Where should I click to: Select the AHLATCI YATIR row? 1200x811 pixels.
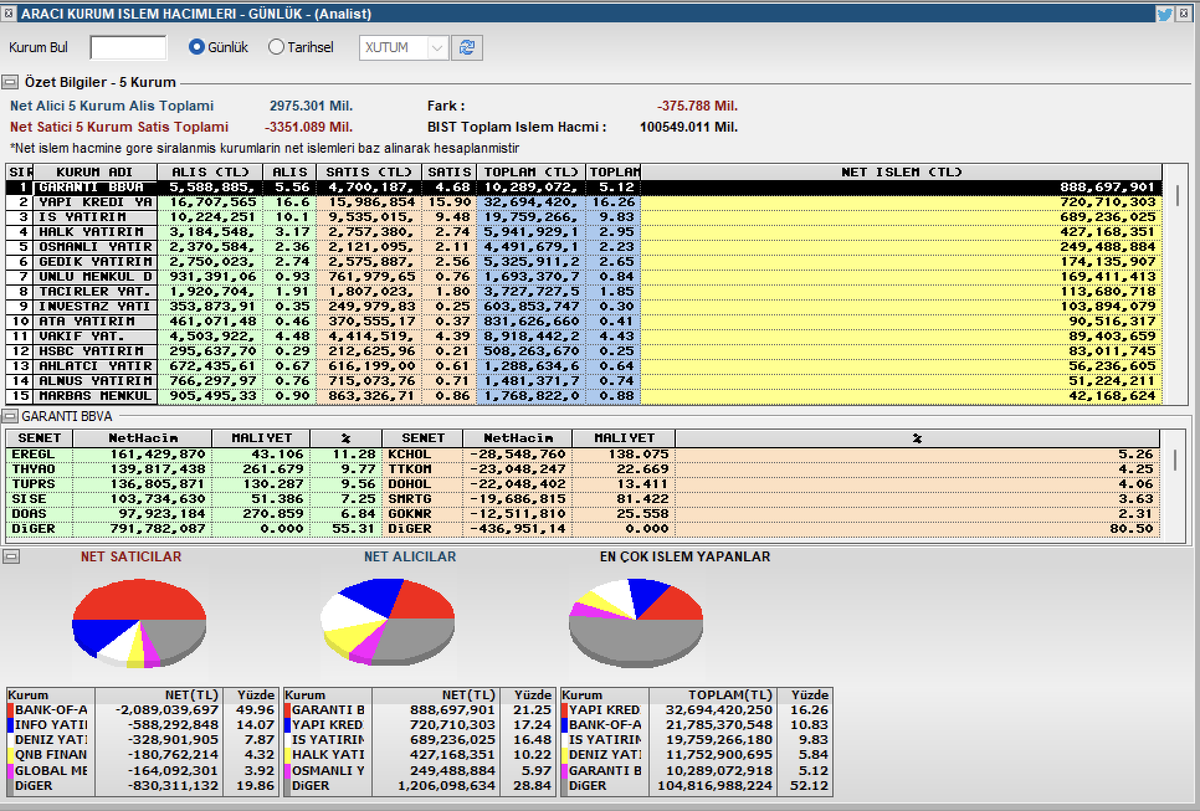(x=584, y=366)
